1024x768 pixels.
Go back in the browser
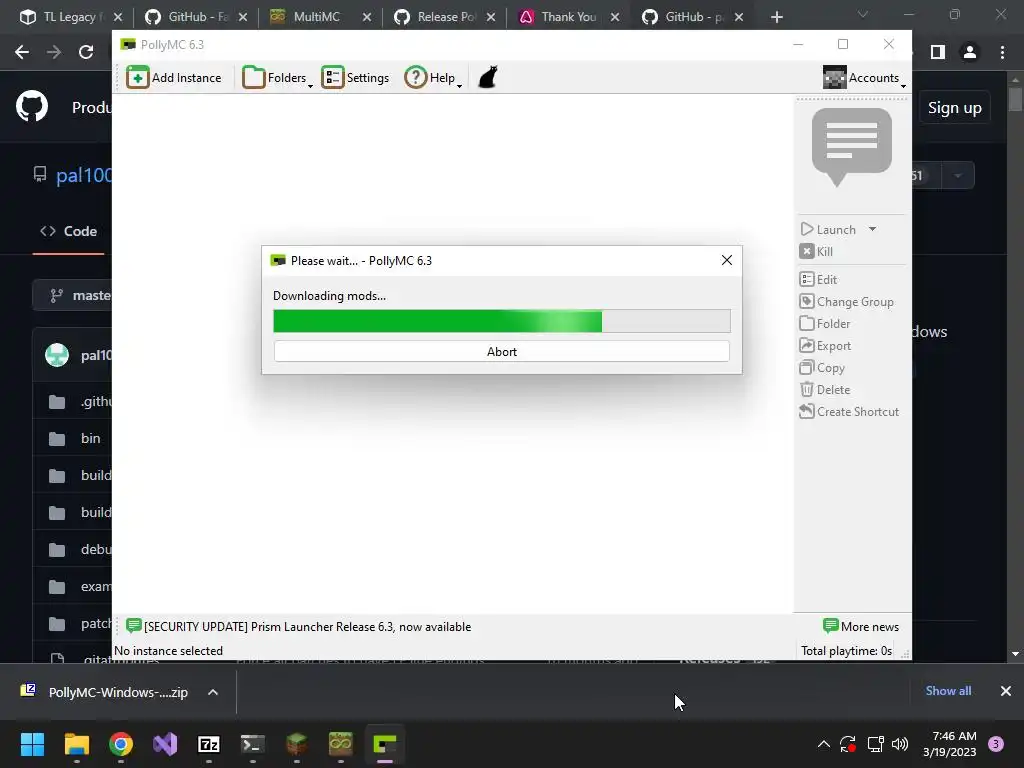coord(22,52)
